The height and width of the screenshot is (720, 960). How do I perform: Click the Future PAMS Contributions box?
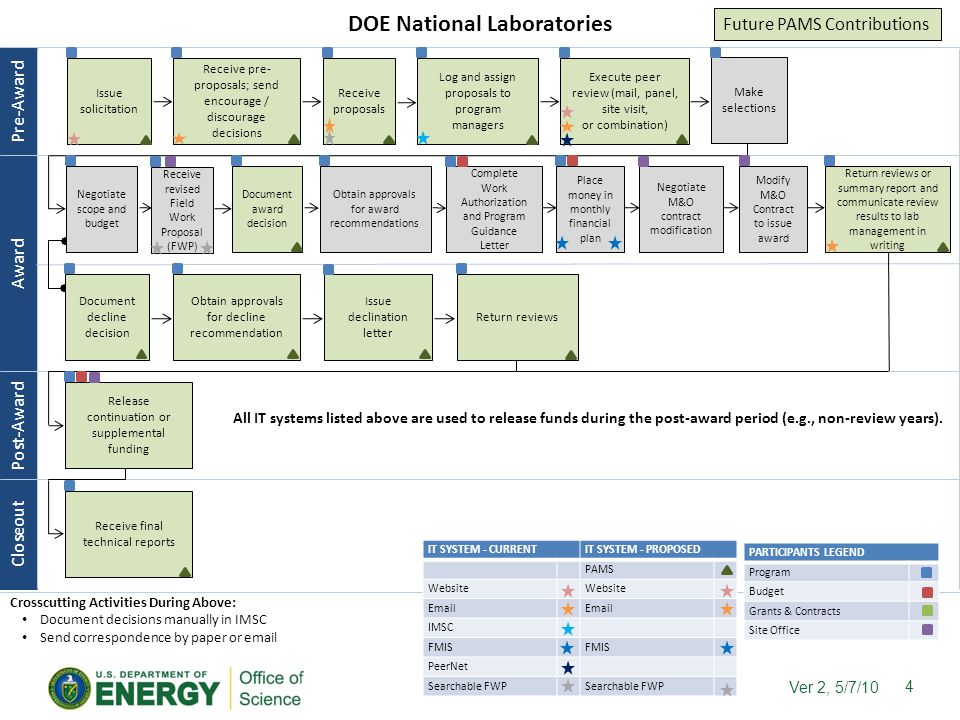(x=828, y=24)
